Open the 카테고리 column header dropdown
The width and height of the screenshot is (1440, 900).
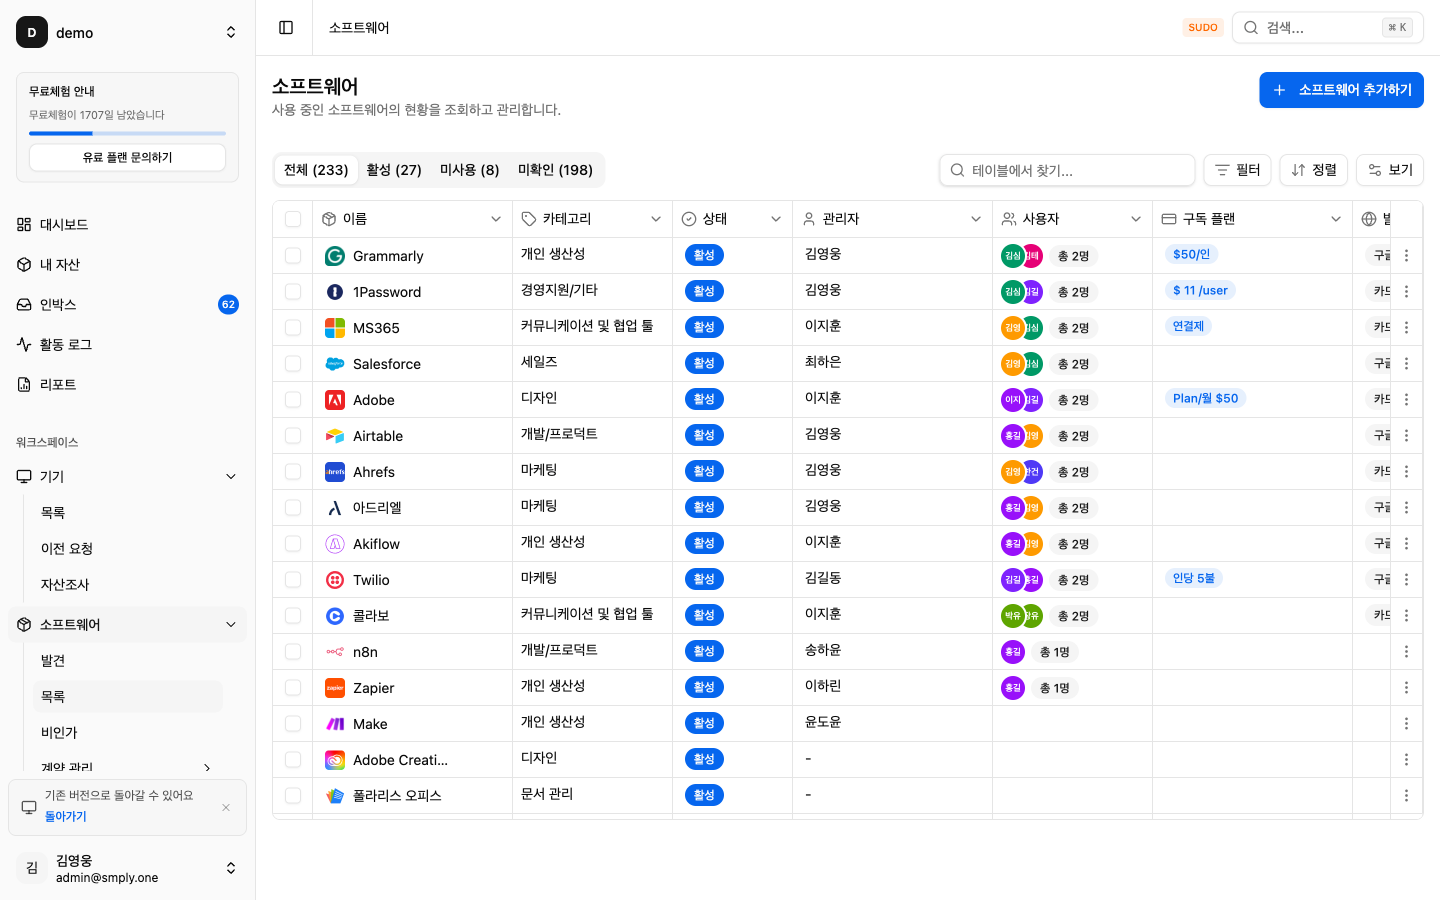tap(656, 219)
